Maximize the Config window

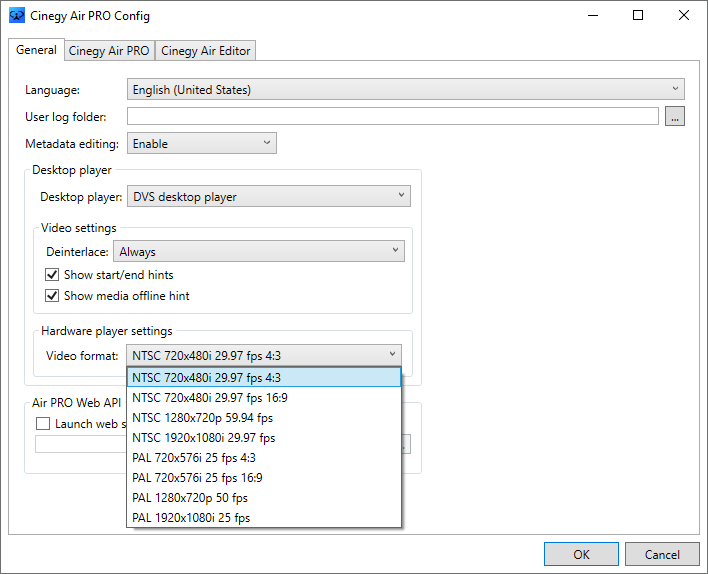point(638,15)
